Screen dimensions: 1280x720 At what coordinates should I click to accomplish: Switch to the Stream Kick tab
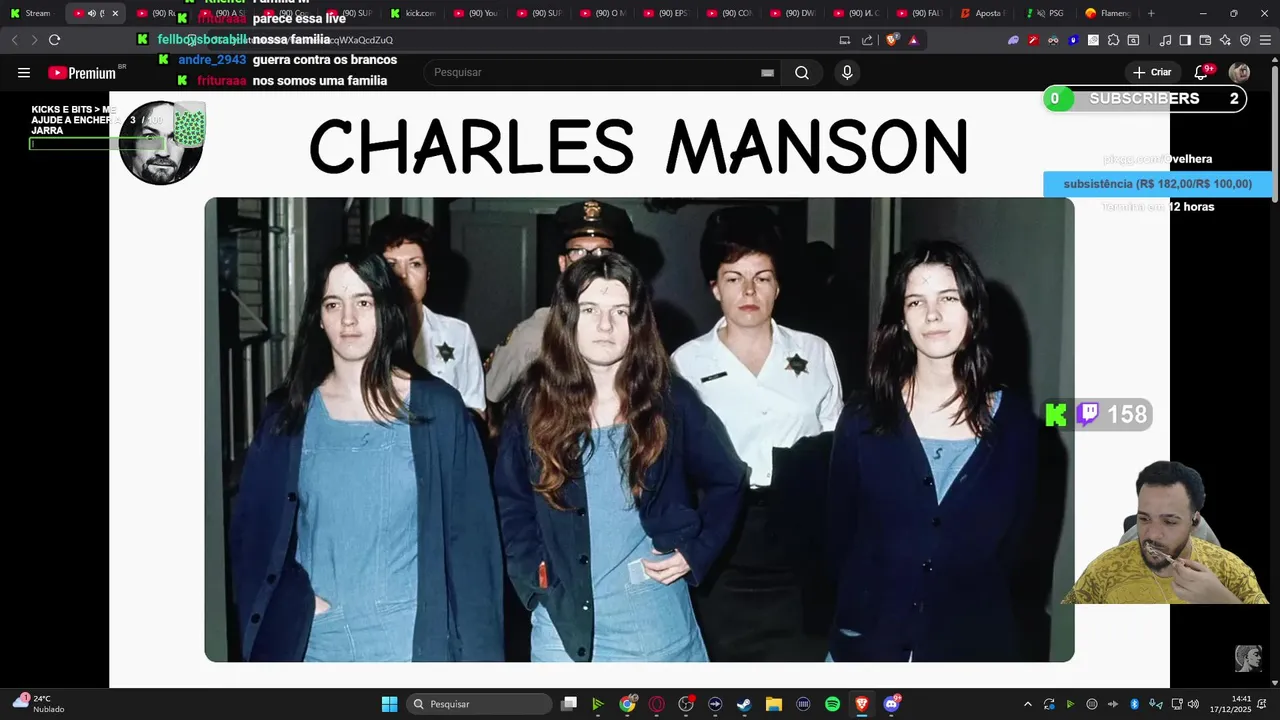click(x=32, y=13)
